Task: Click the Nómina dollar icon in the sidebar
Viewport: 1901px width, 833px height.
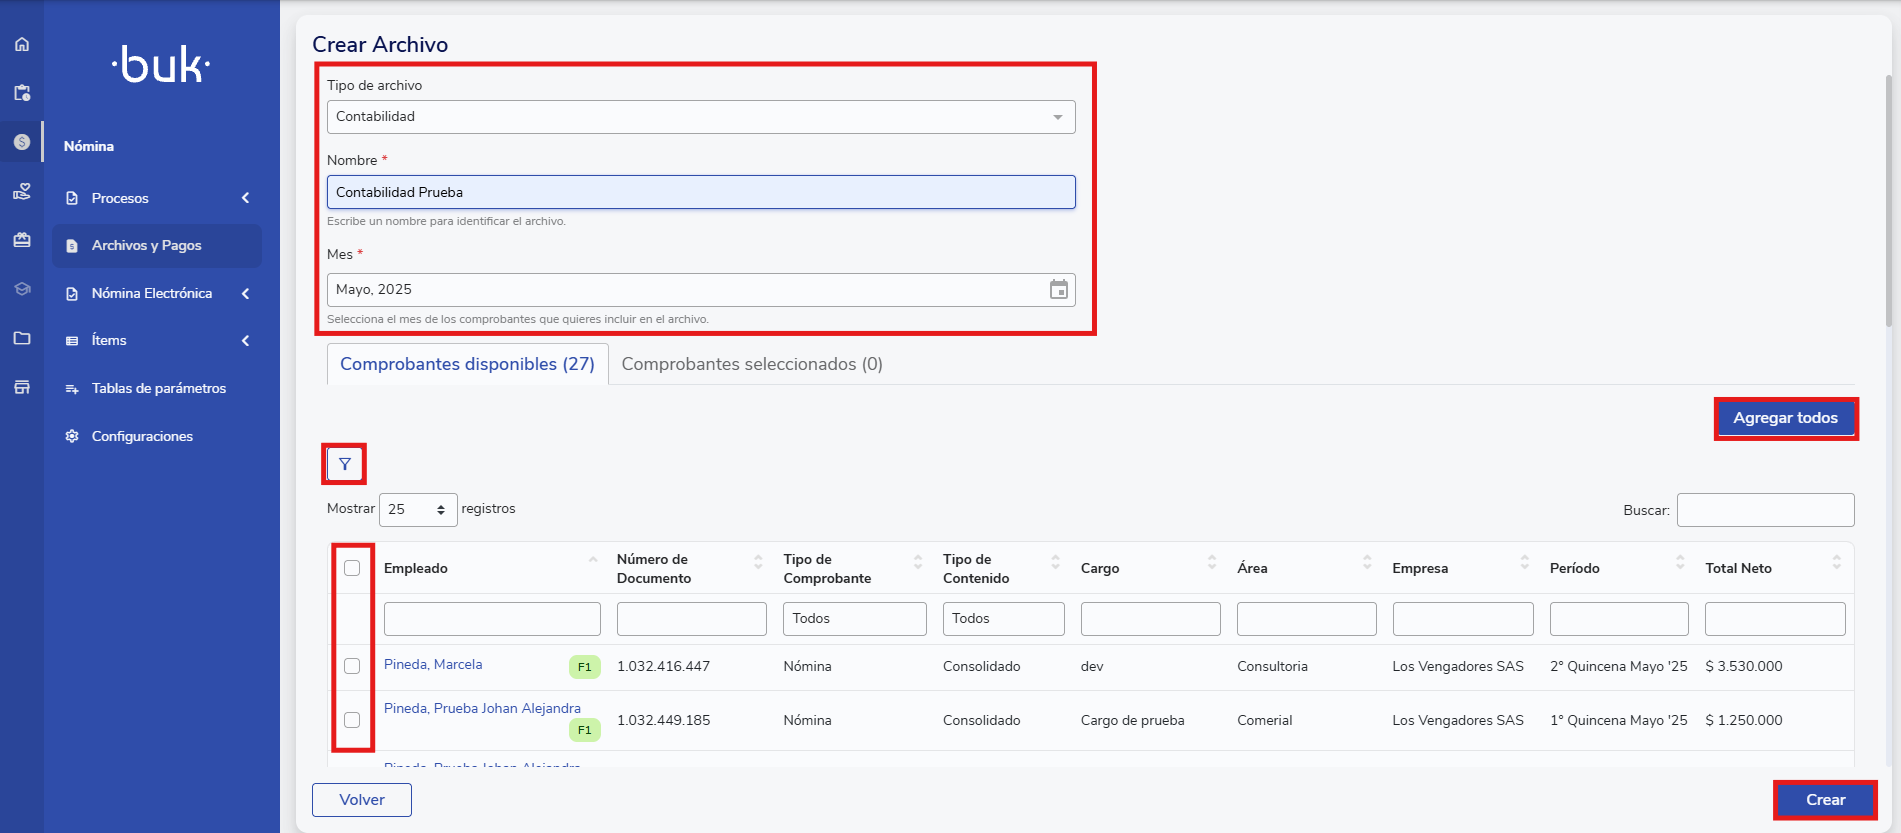Action: coord(22,142)
